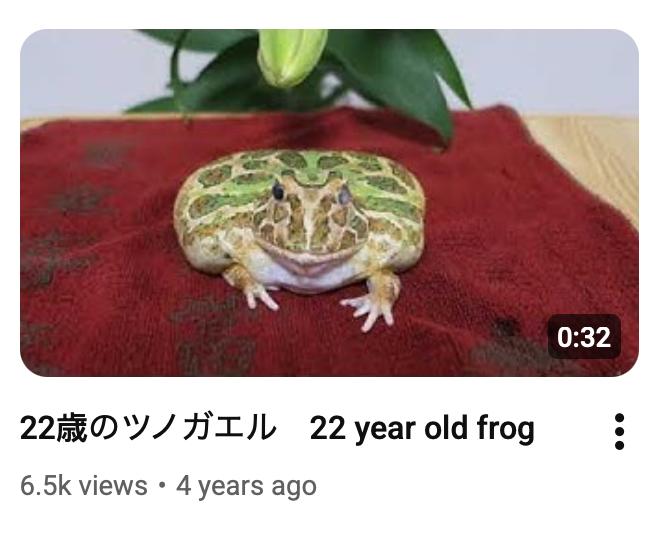Click the '22歳' at the title start
Image resolution: width=664 pixels, height=538 pixels.
click(x=53, y=428)
